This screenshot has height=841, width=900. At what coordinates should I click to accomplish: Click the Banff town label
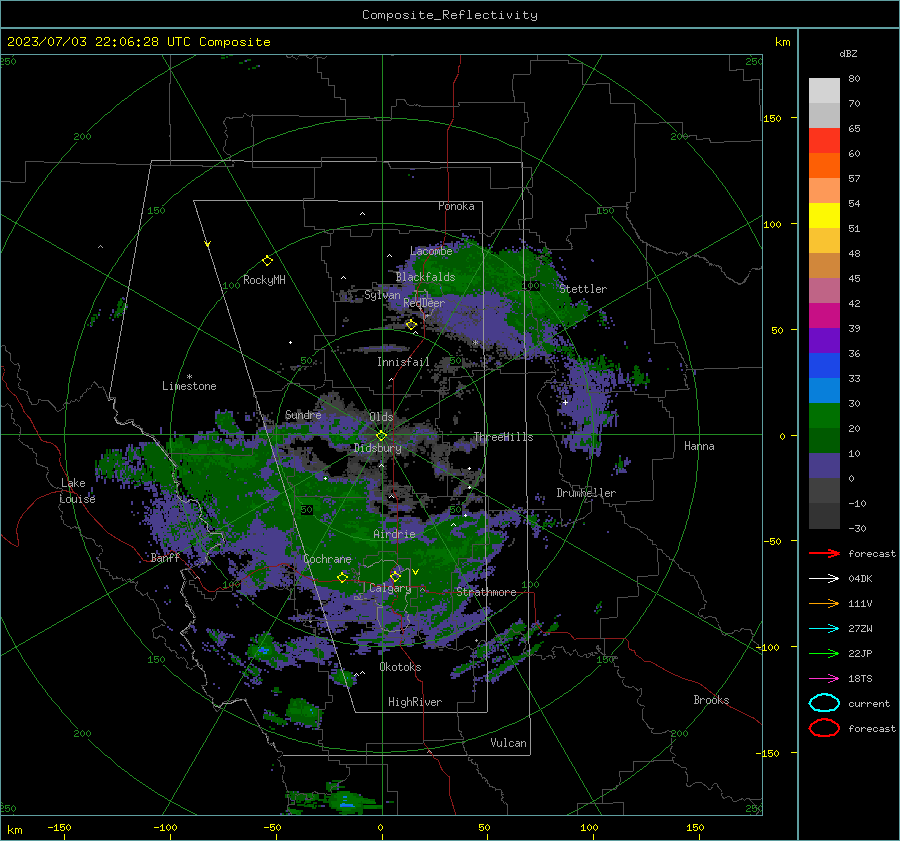[165, 557]
